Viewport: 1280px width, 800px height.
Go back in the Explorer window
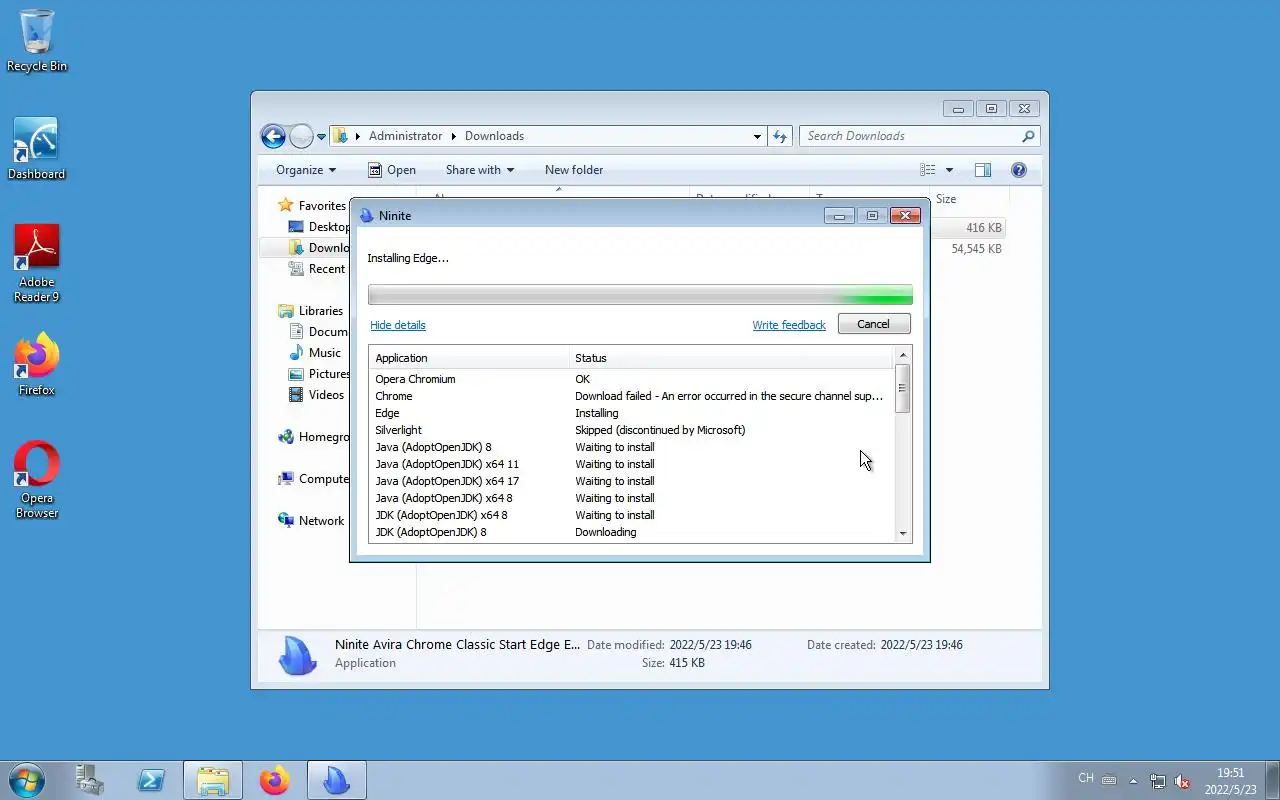pos(273,136)
